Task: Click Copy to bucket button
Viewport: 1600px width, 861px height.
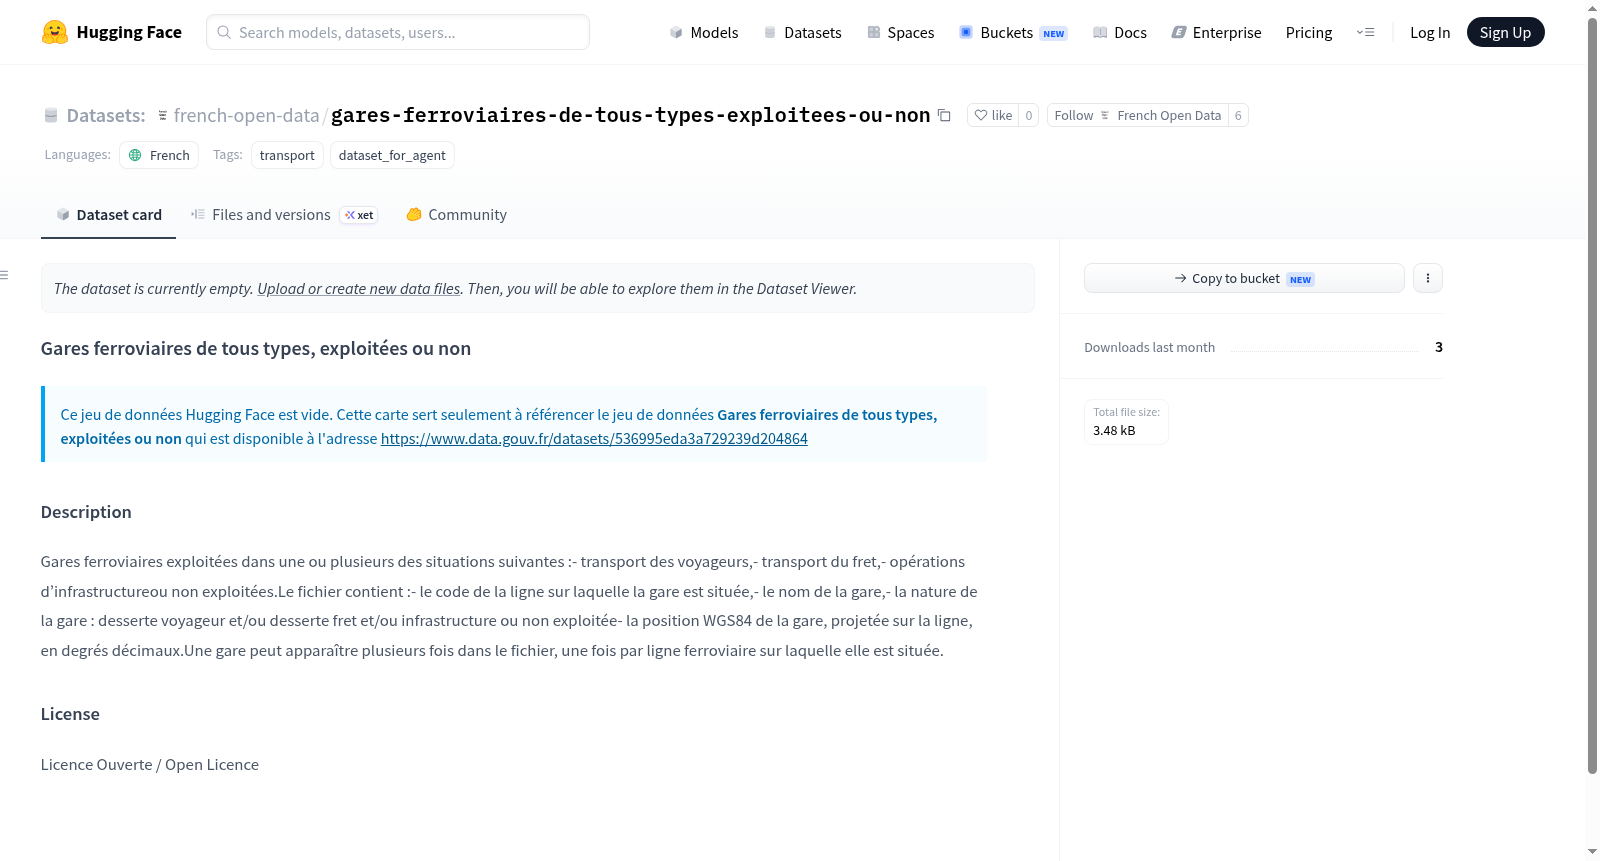Action: pos(1244,278)
